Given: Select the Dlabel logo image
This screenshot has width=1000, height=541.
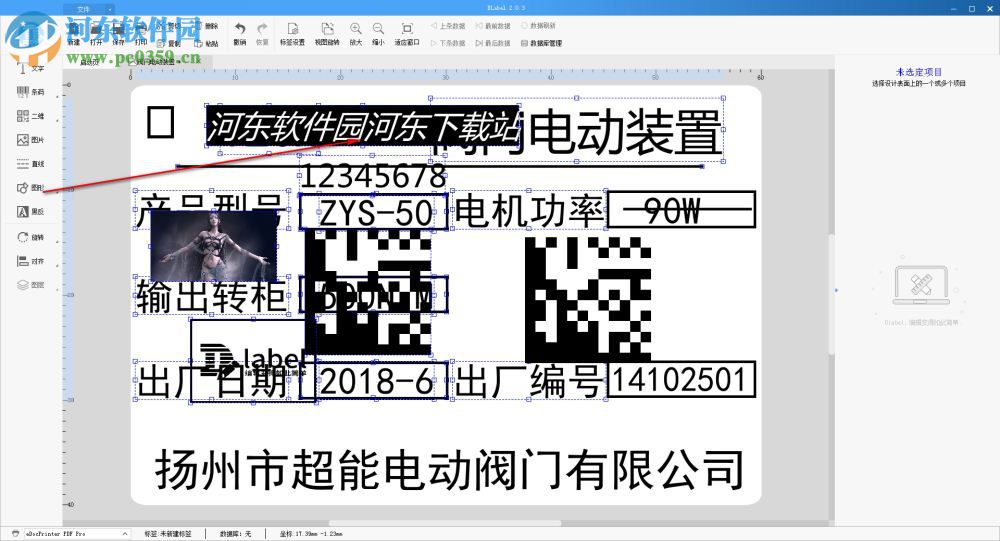Looking at the screenshot, I should (253, 360).
